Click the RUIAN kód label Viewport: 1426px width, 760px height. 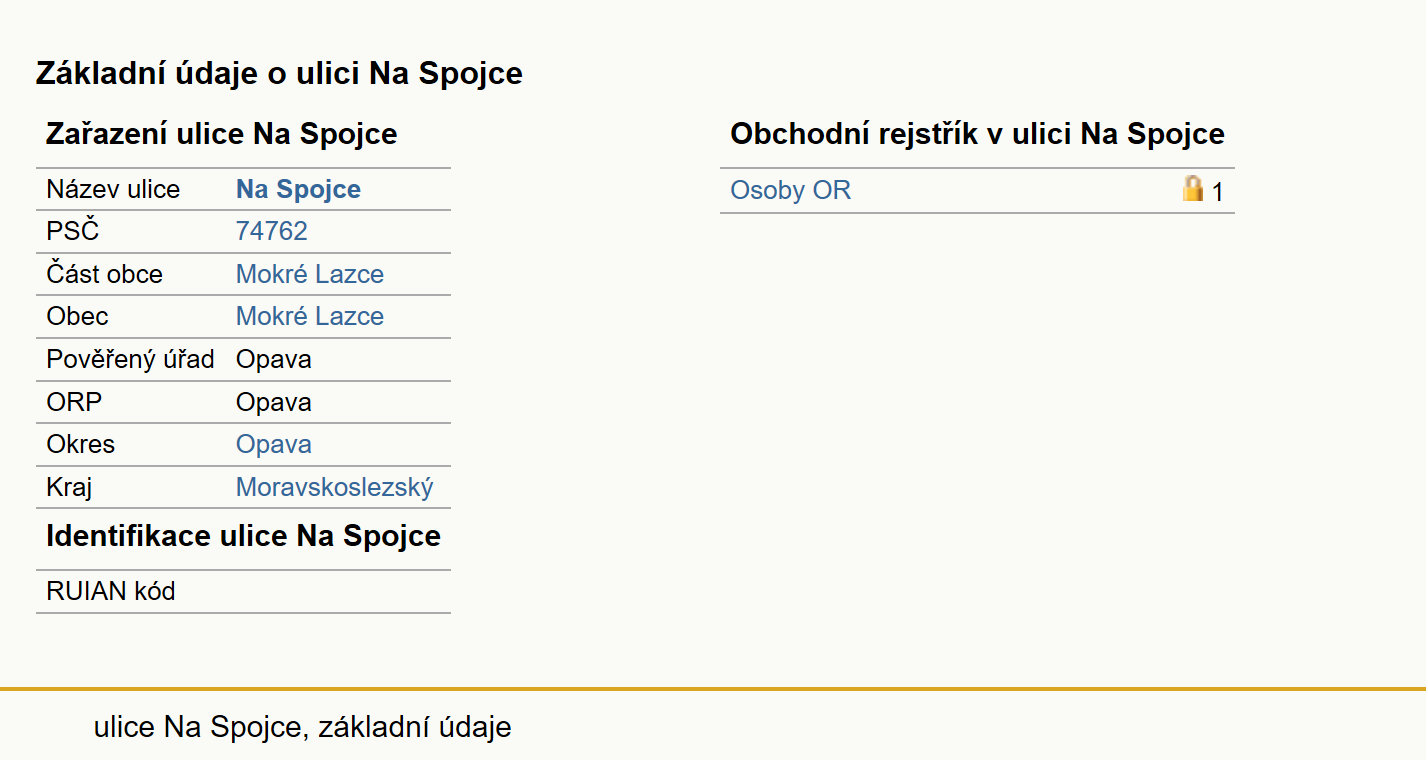(111, 592)
